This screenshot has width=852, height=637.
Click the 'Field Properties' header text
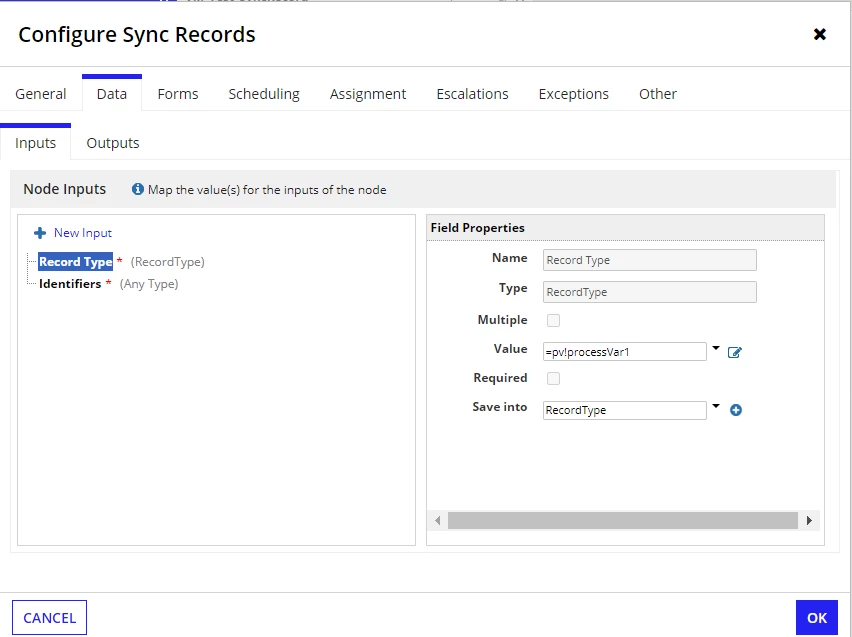pyautogui.click(x=477, y=228)
